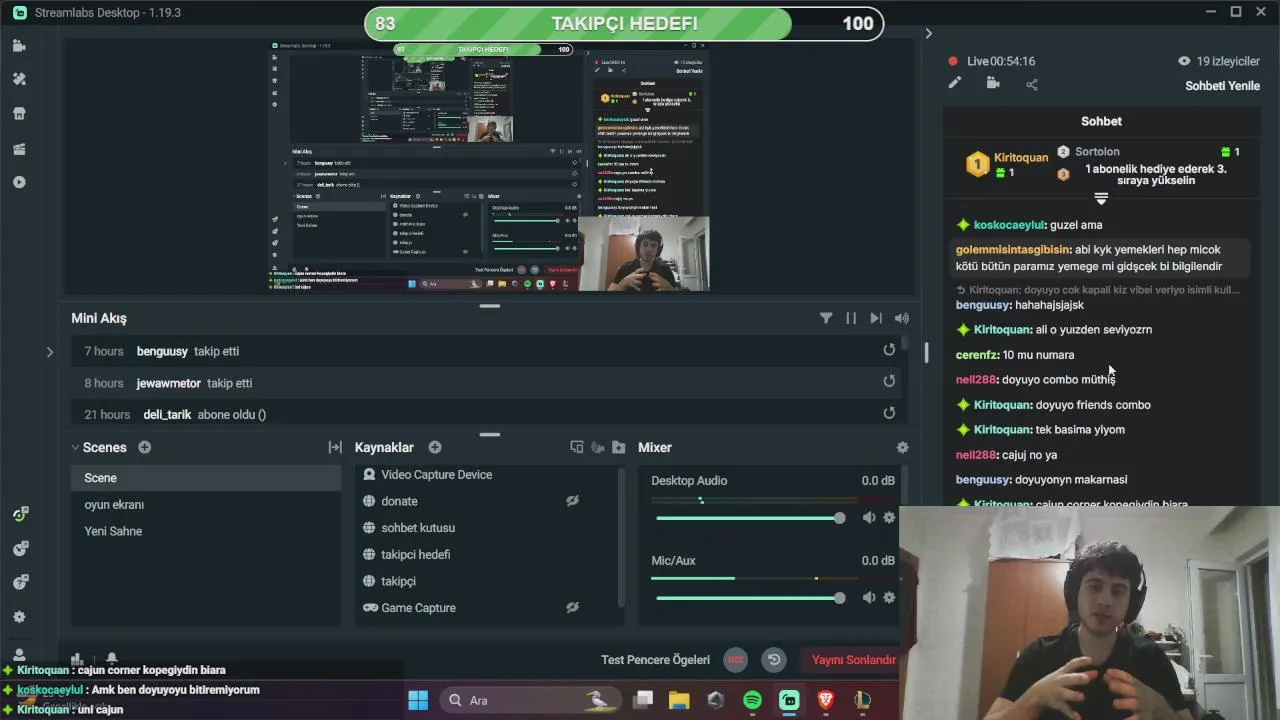
Task: Click the Test Pencere Ögeleri button
Action: point(655,660)
